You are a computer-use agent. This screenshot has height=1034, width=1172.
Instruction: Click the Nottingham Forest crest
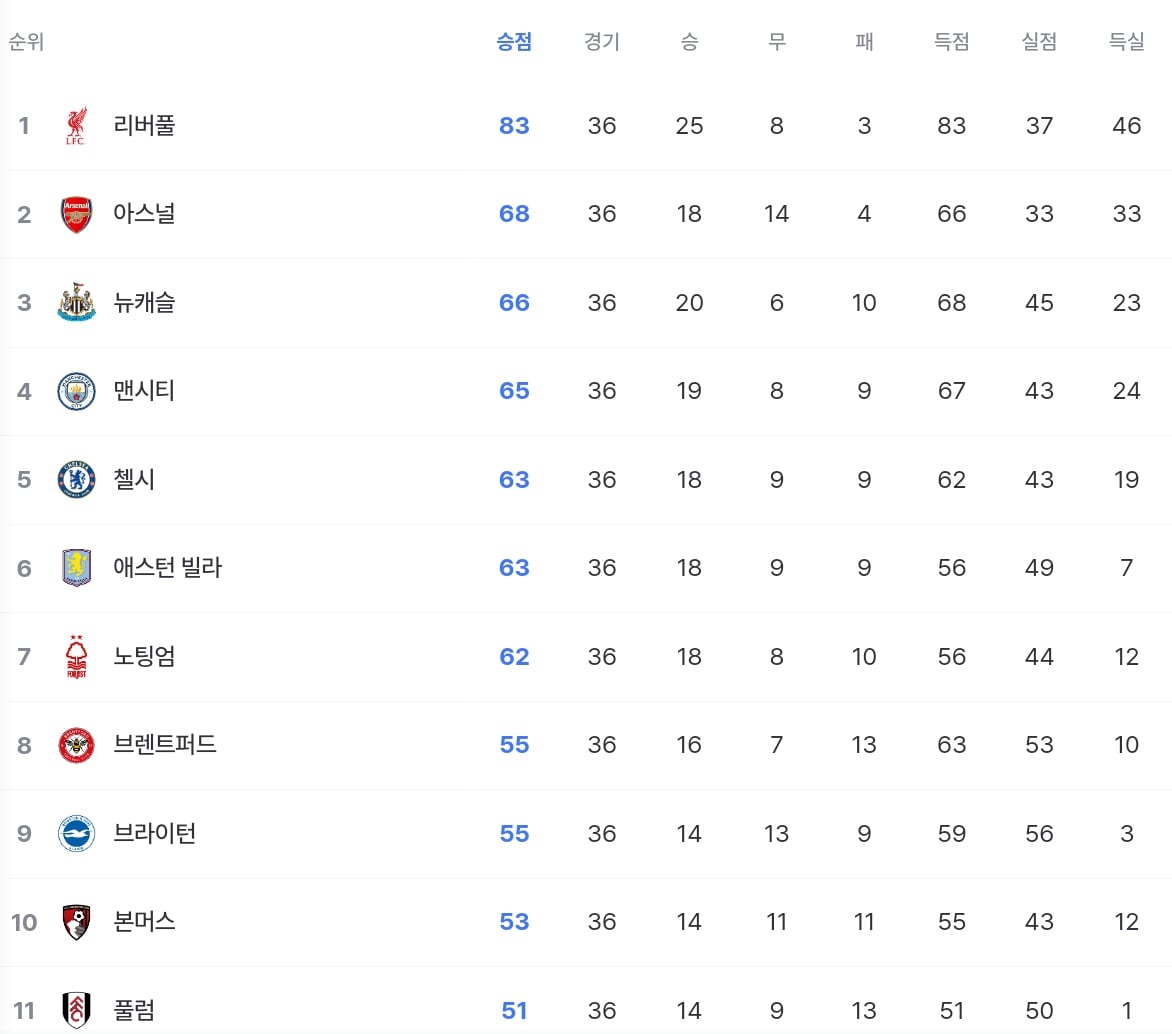coord(76,656)
